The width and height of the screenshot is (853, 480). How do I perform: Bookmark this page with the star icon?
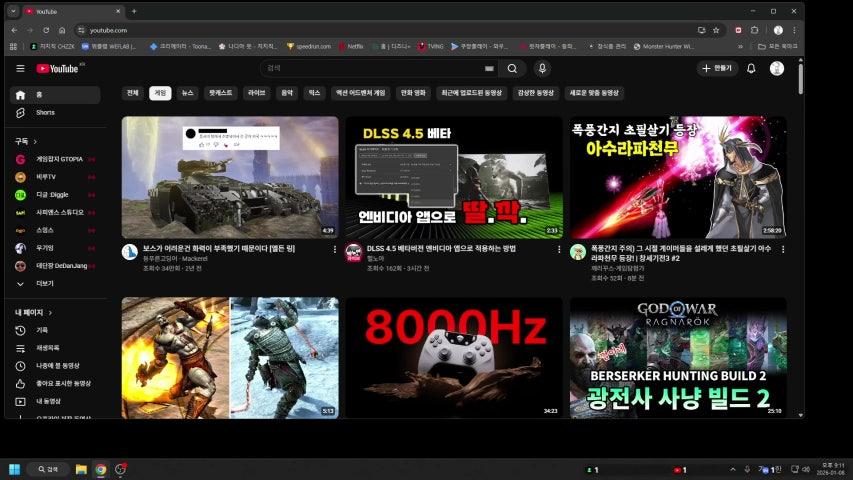(x=716, y=30)
